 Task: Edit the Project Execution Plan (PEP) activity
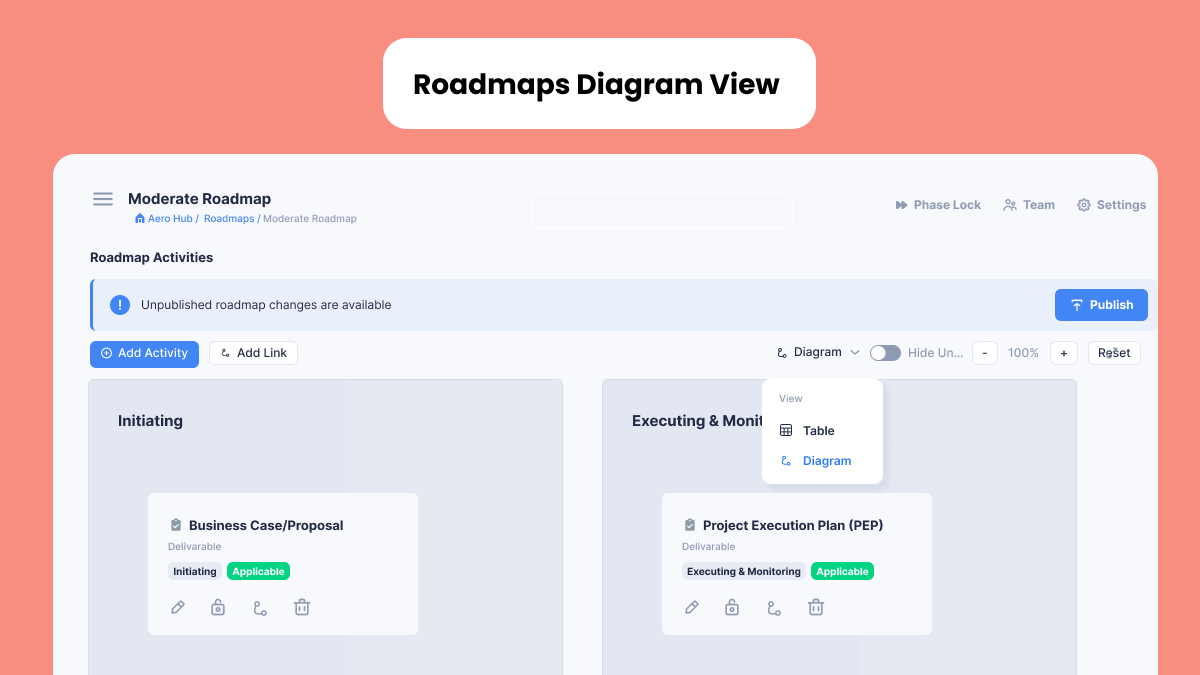[692, 607]
